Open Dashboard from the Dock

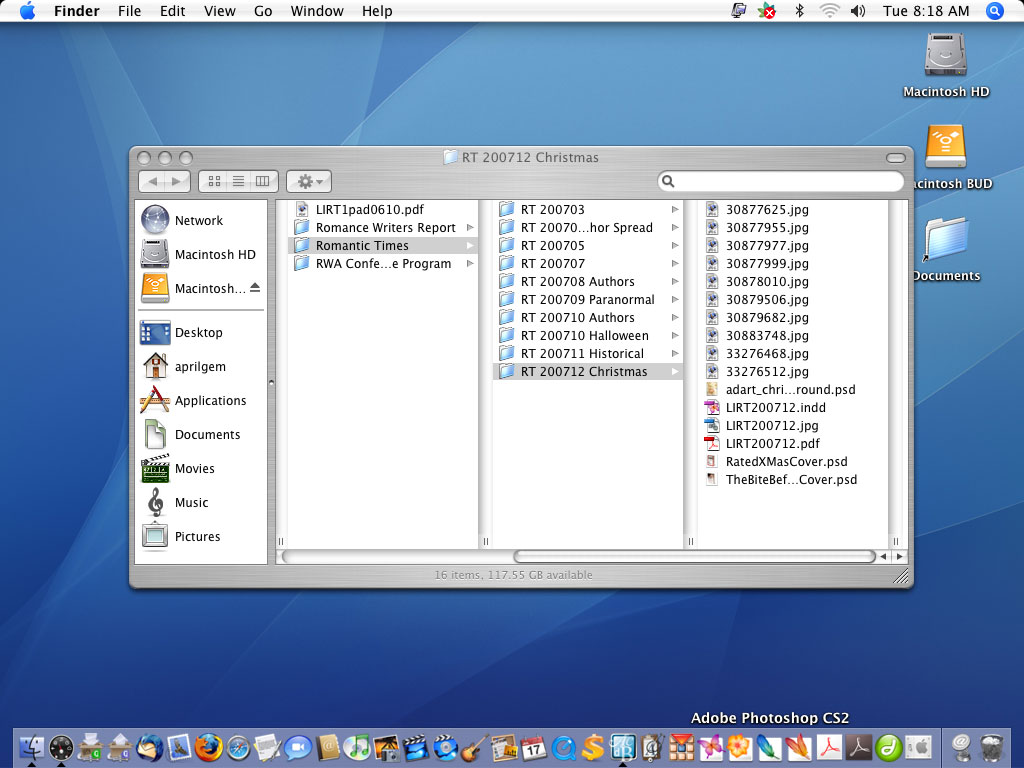[x=61, y=747]
